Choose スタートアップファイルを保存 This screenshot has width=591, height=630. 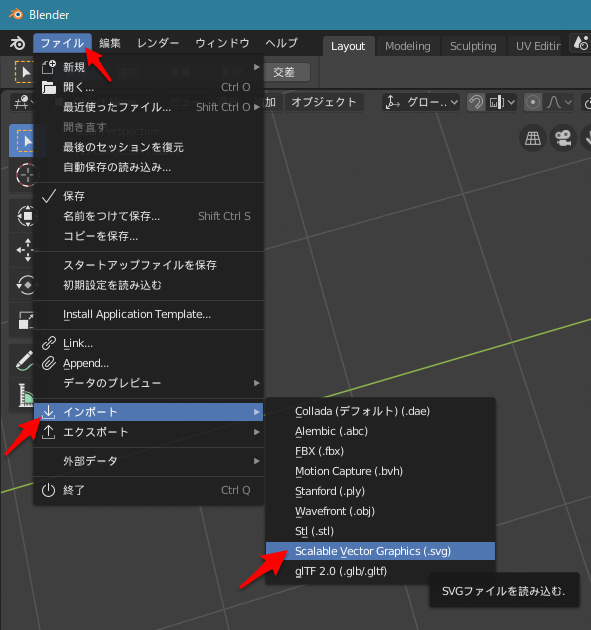click(x=149, y=265)
